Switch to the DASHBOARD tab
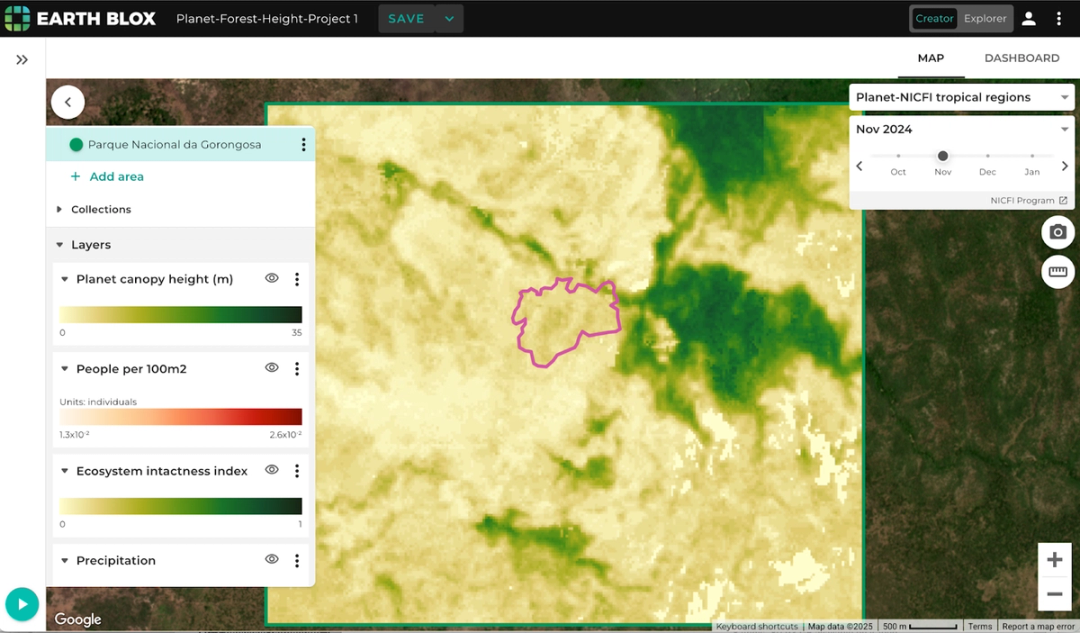Viewport: 1080px width, 633px height. pyautogui.click(x=1021, y=57)
